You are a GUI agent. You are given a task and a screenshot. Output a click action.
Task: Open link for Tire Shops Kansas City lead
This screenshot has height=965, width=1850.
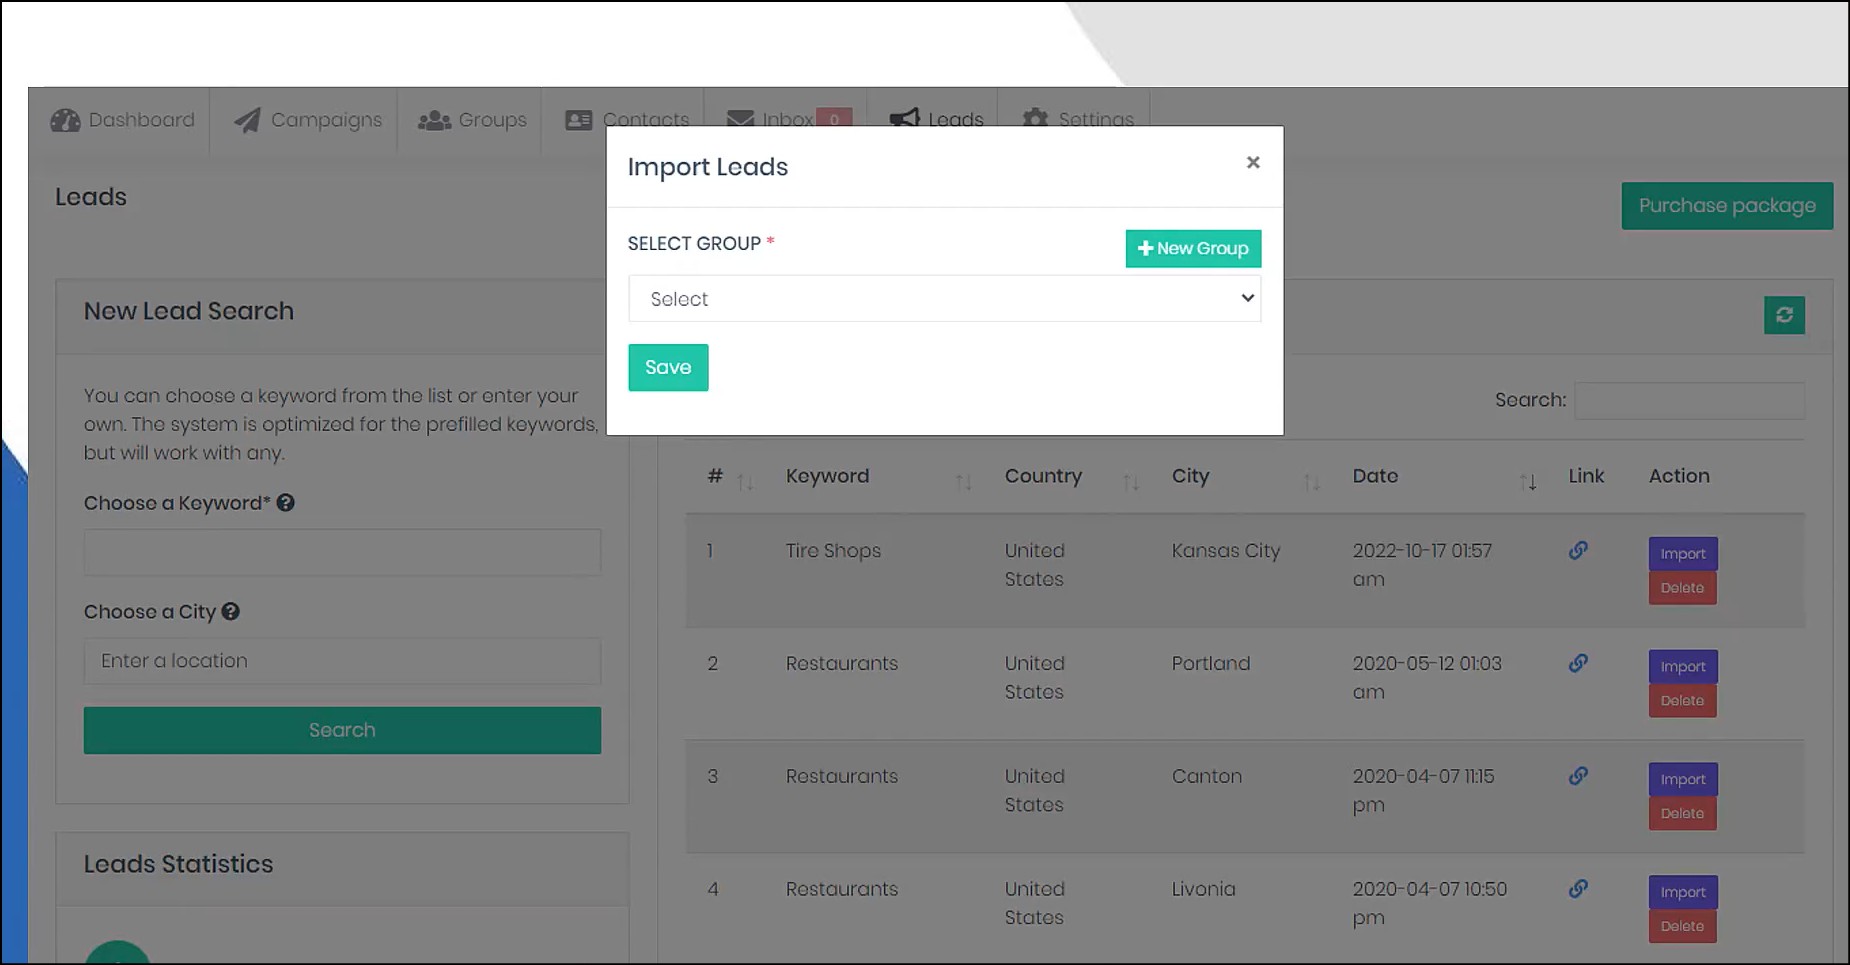click(1578, 550)
